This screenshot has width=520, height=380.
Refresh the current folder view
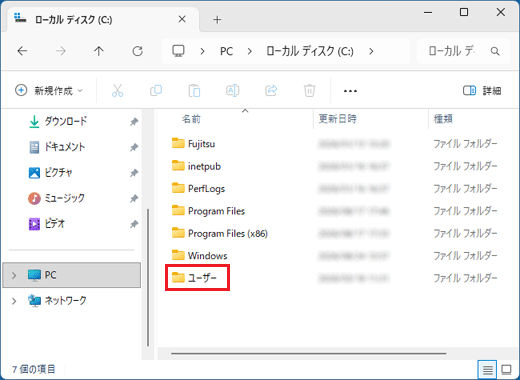point(137,51)
